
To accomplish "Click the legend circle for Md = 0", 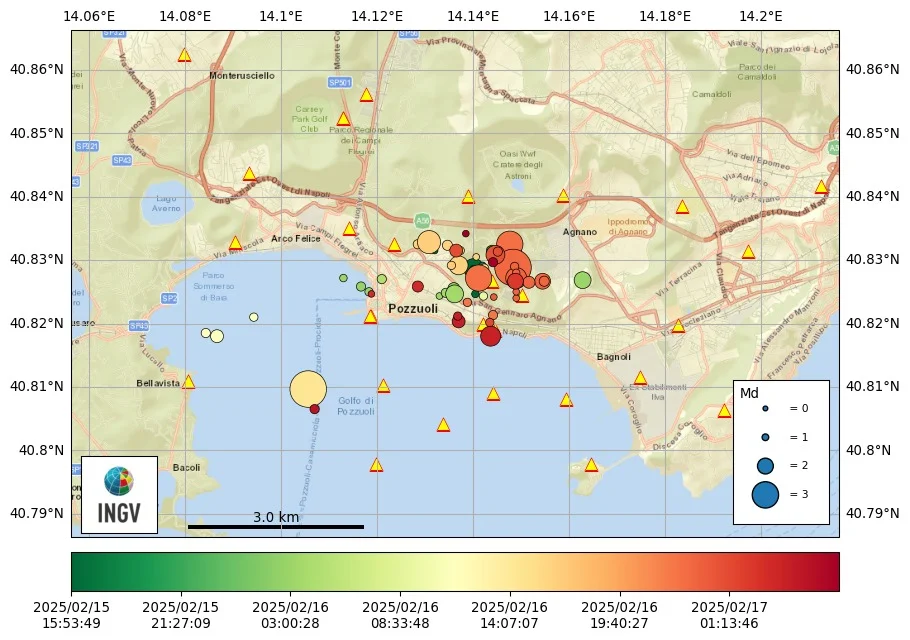I will pyautogui.click(x=765, y=408).
